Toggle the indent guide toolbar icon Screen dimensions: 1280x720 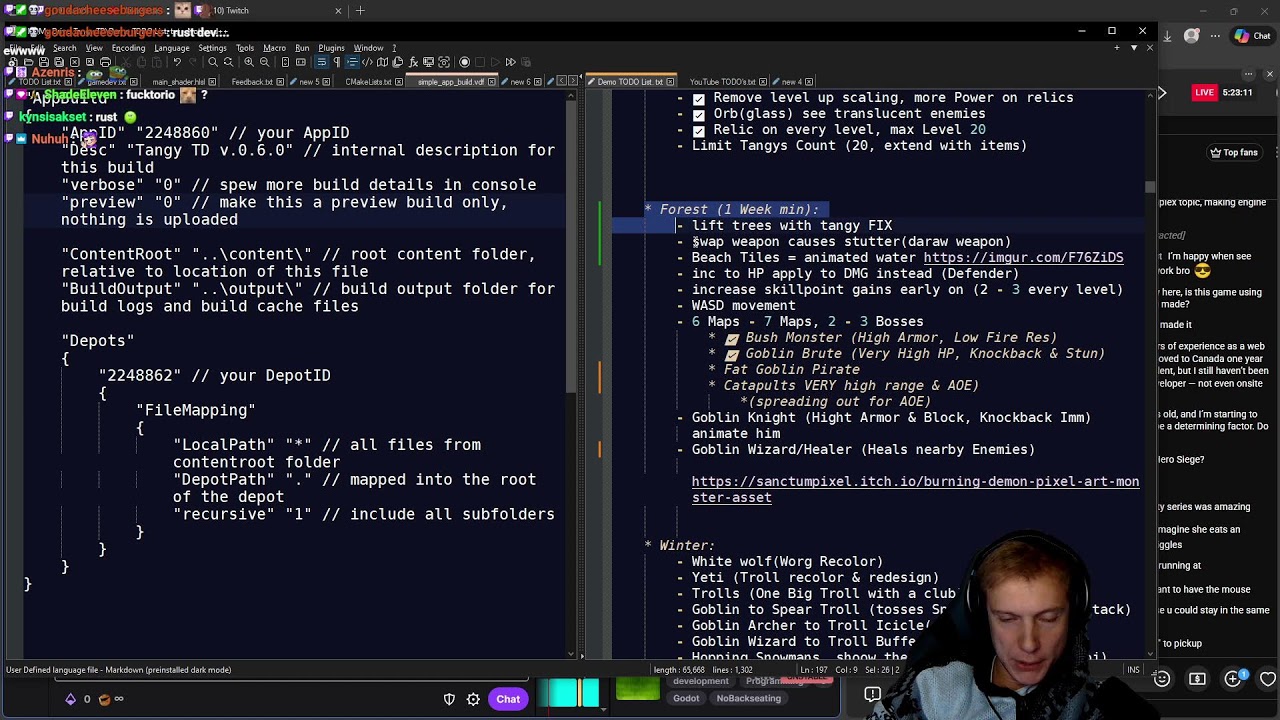tap(352, 62)
